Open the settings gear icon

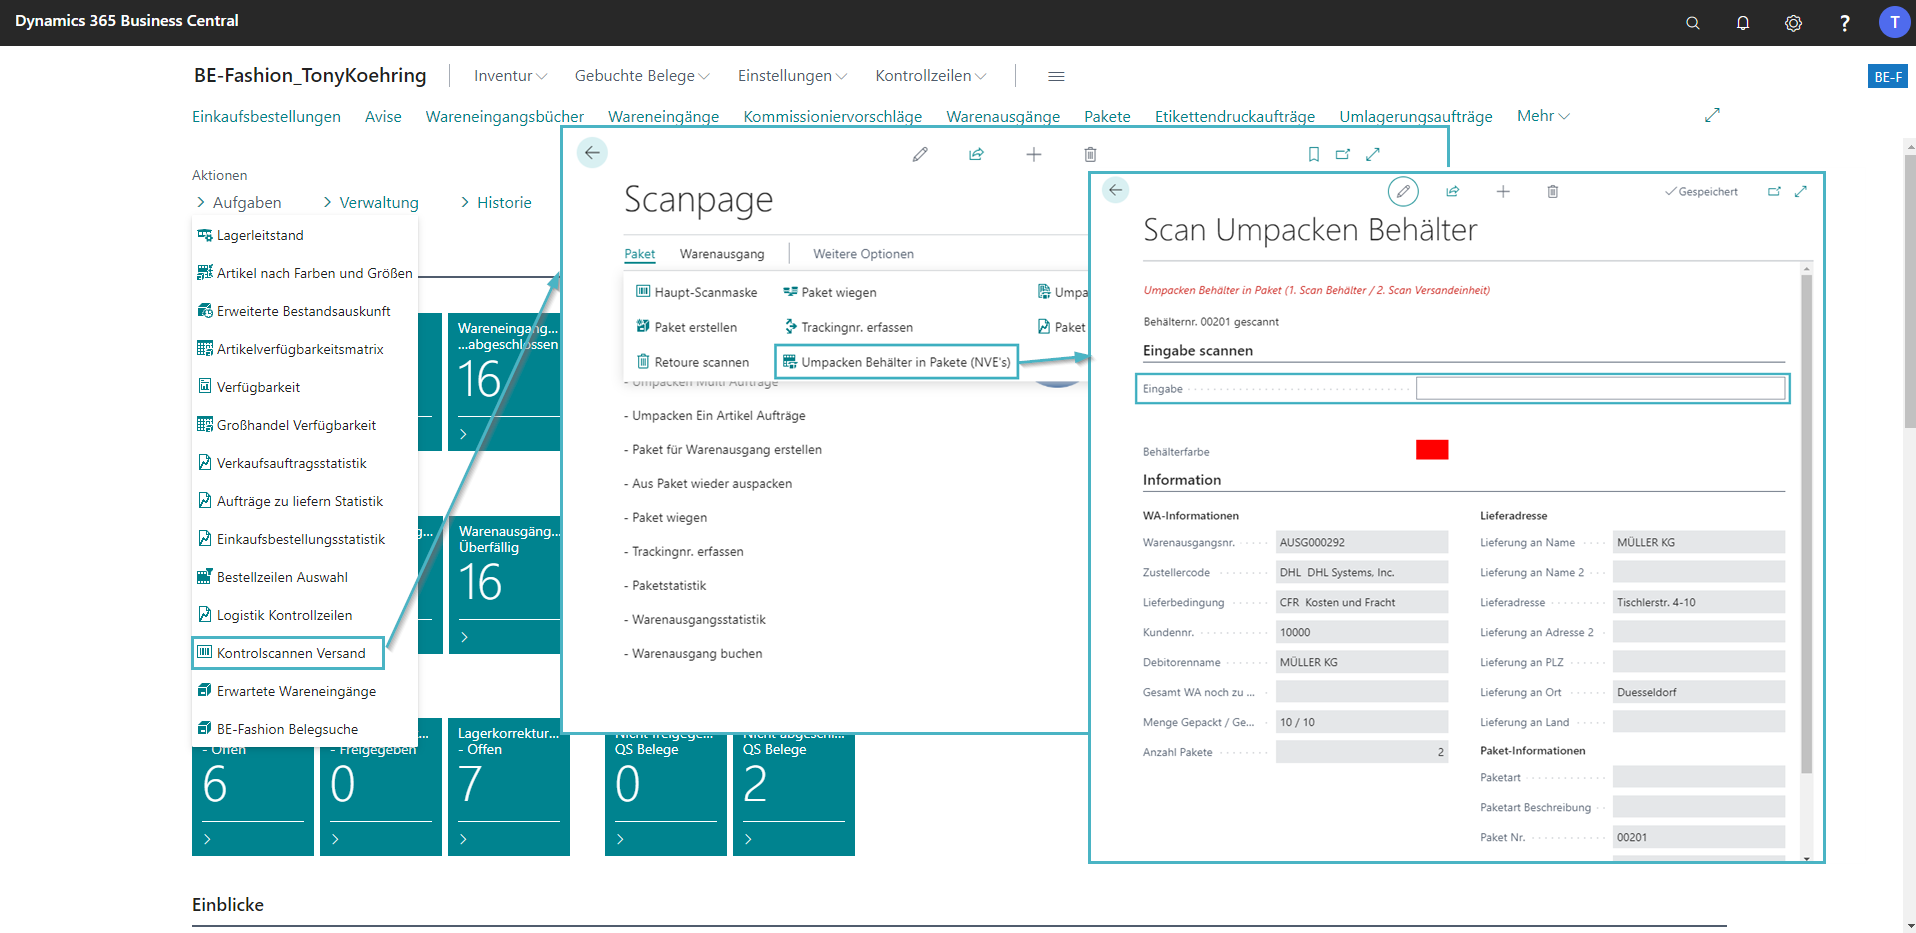(1793, 23)
